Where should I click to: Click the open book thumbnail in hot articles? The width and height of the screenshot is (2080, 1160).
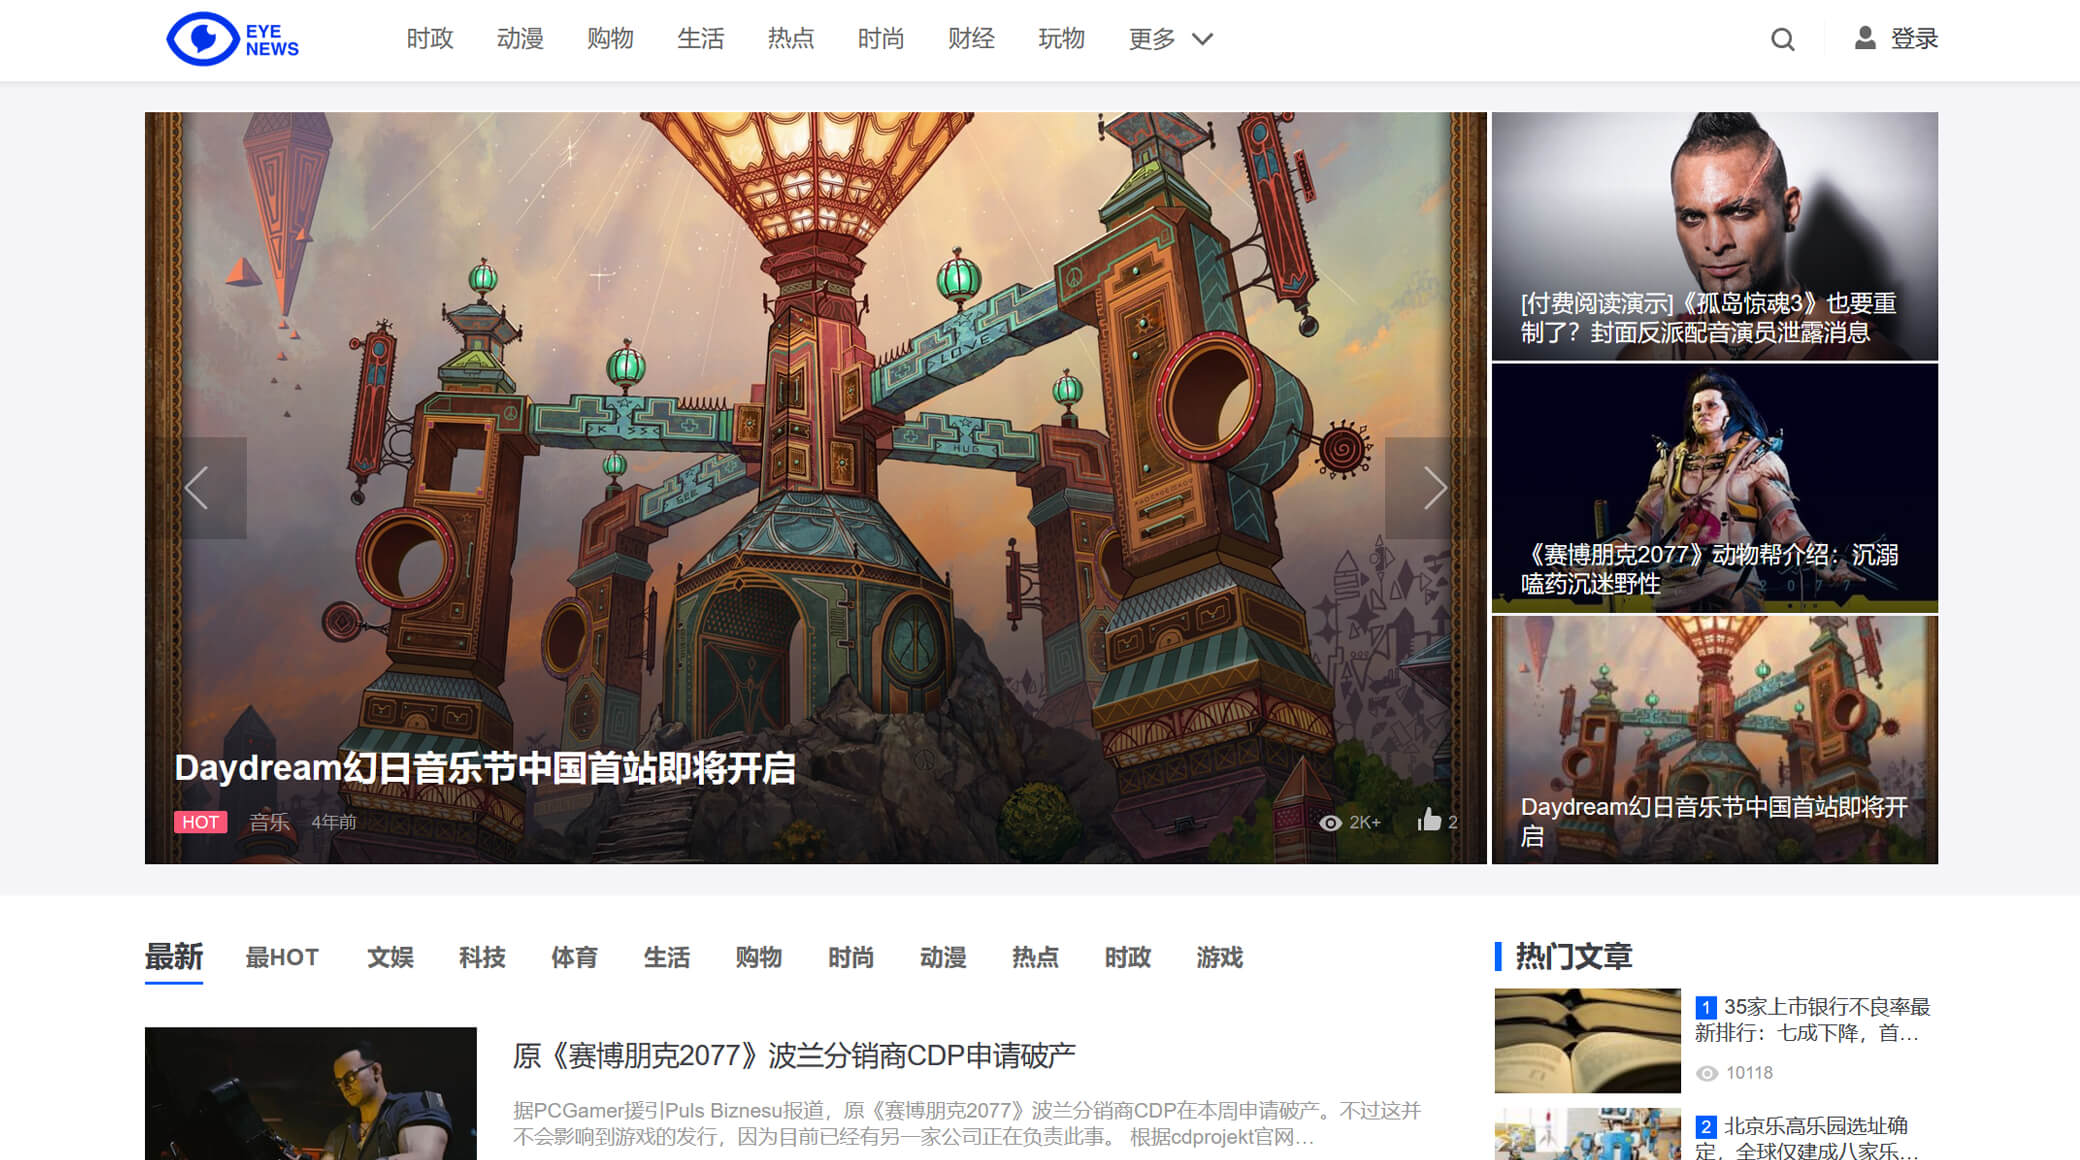coord(1588,1041)
